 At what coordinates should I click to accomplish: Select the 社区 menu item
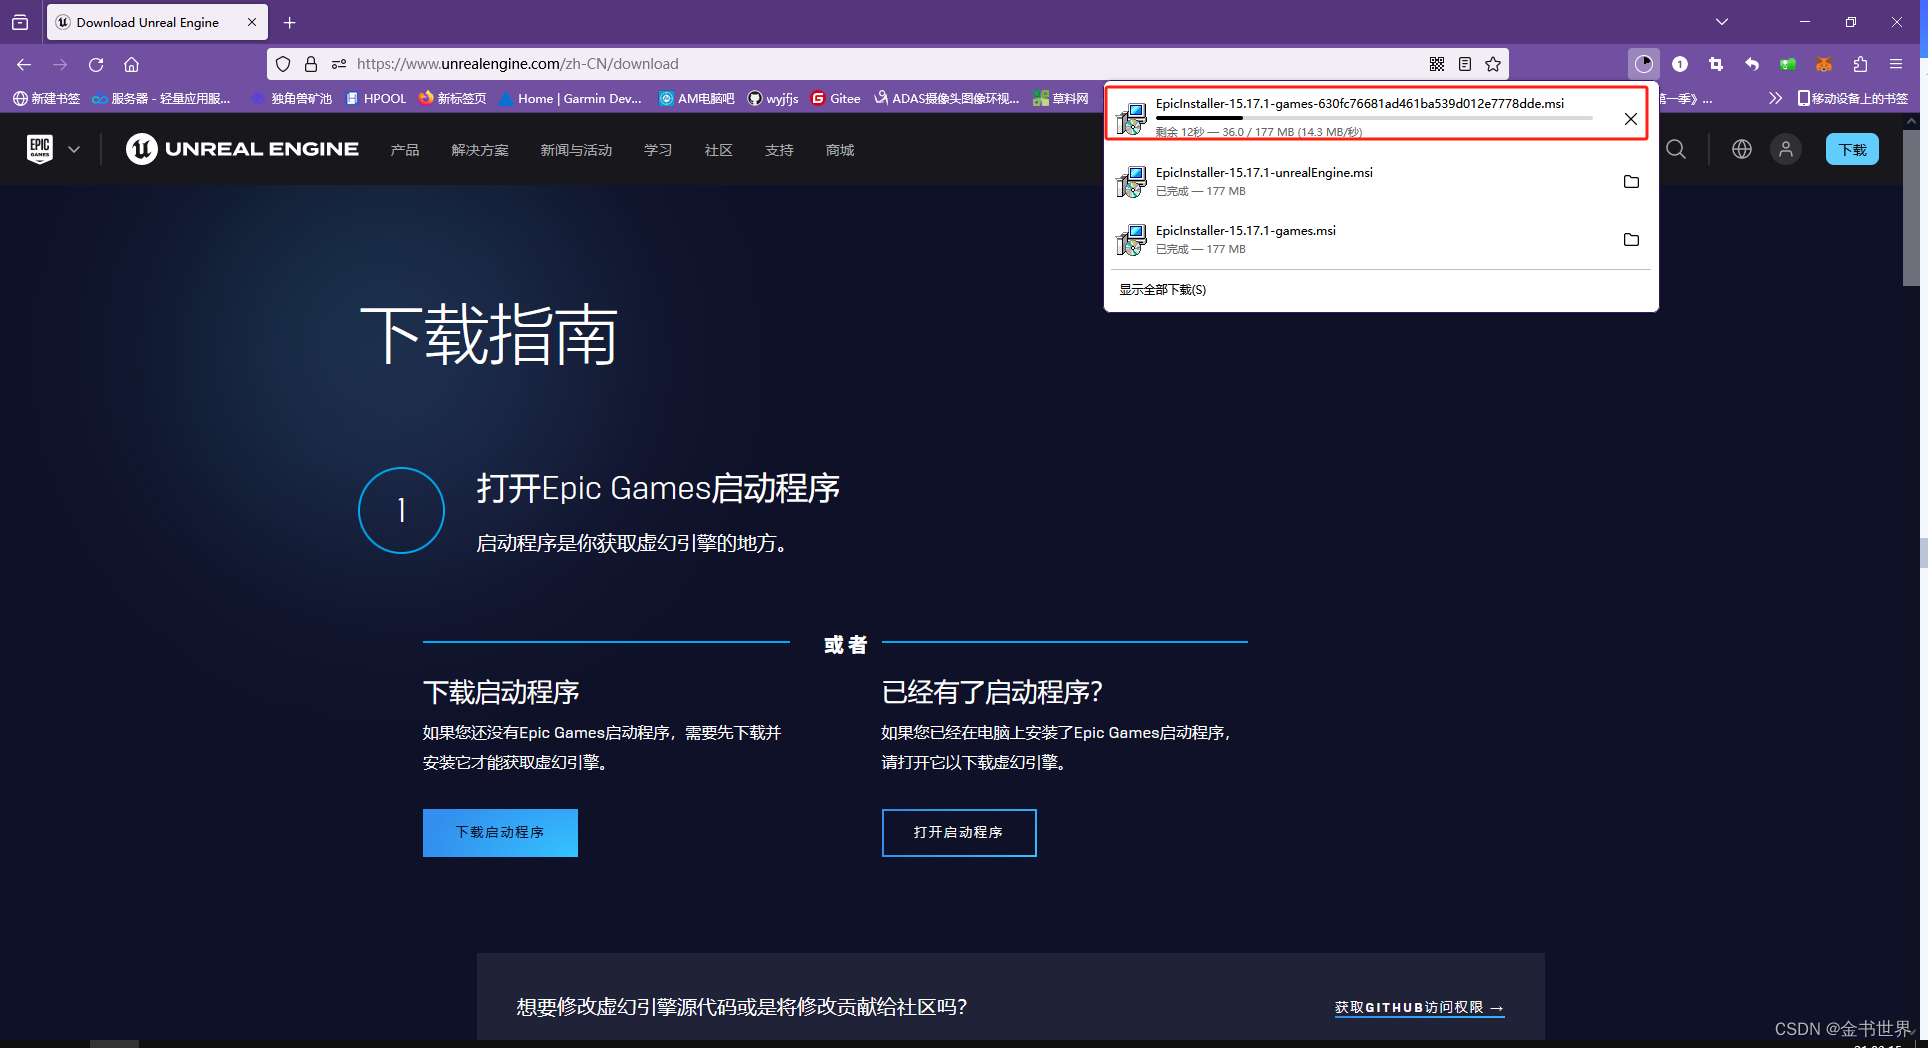point(718,149)
